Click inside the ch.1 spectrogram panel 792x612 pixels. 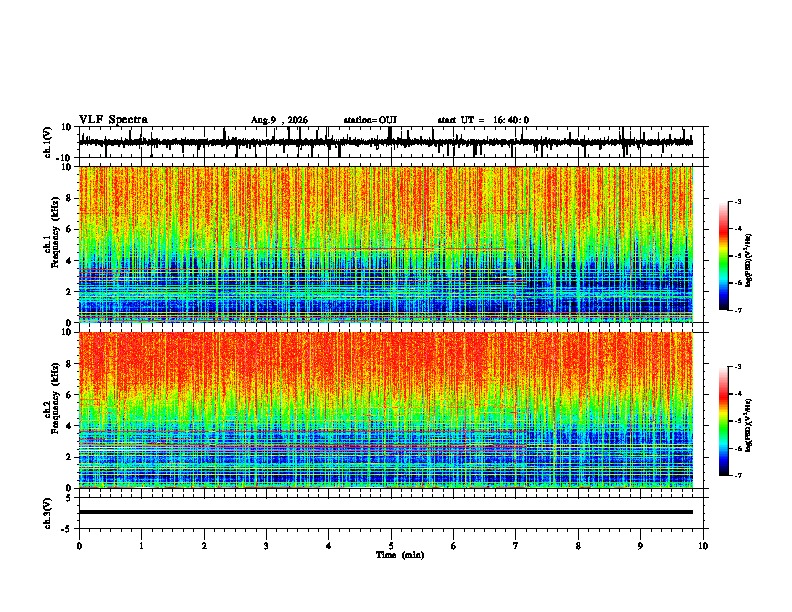(x=385, y=244)
